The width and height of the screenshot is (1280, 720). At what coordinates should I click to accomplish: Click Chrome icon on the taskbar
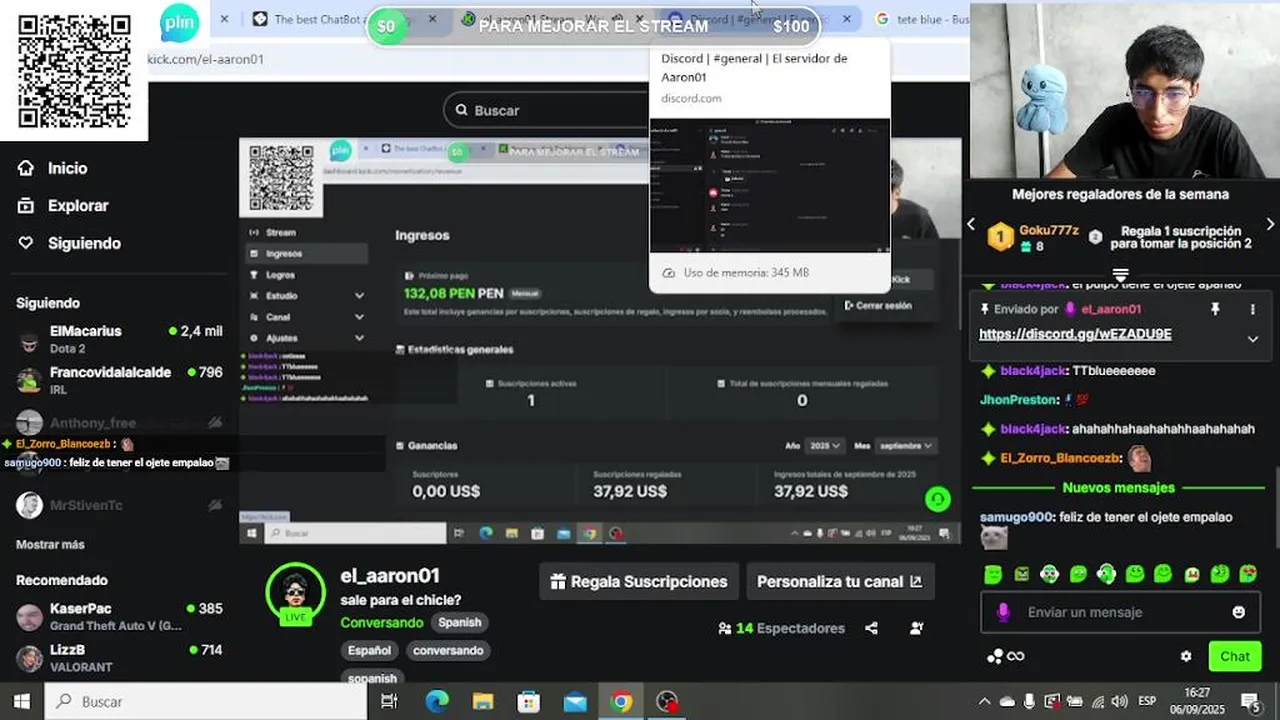[621, 701]
